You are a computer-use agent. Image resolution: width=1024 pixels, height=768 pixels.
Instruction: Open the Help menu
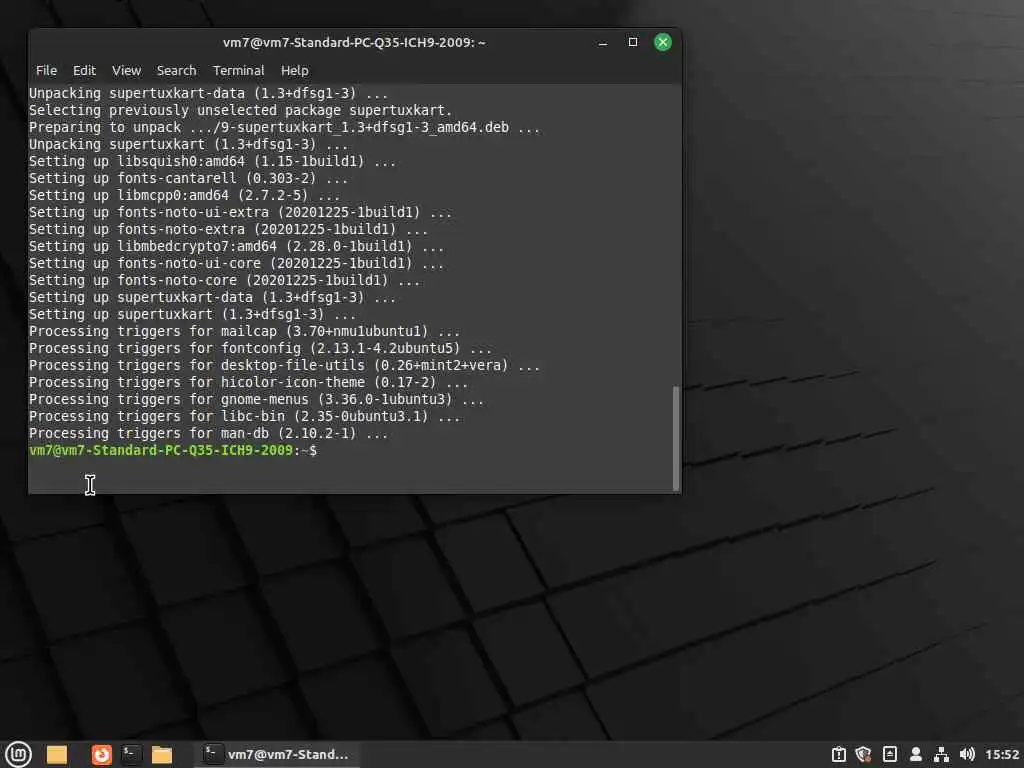click(x=295, y=71)
